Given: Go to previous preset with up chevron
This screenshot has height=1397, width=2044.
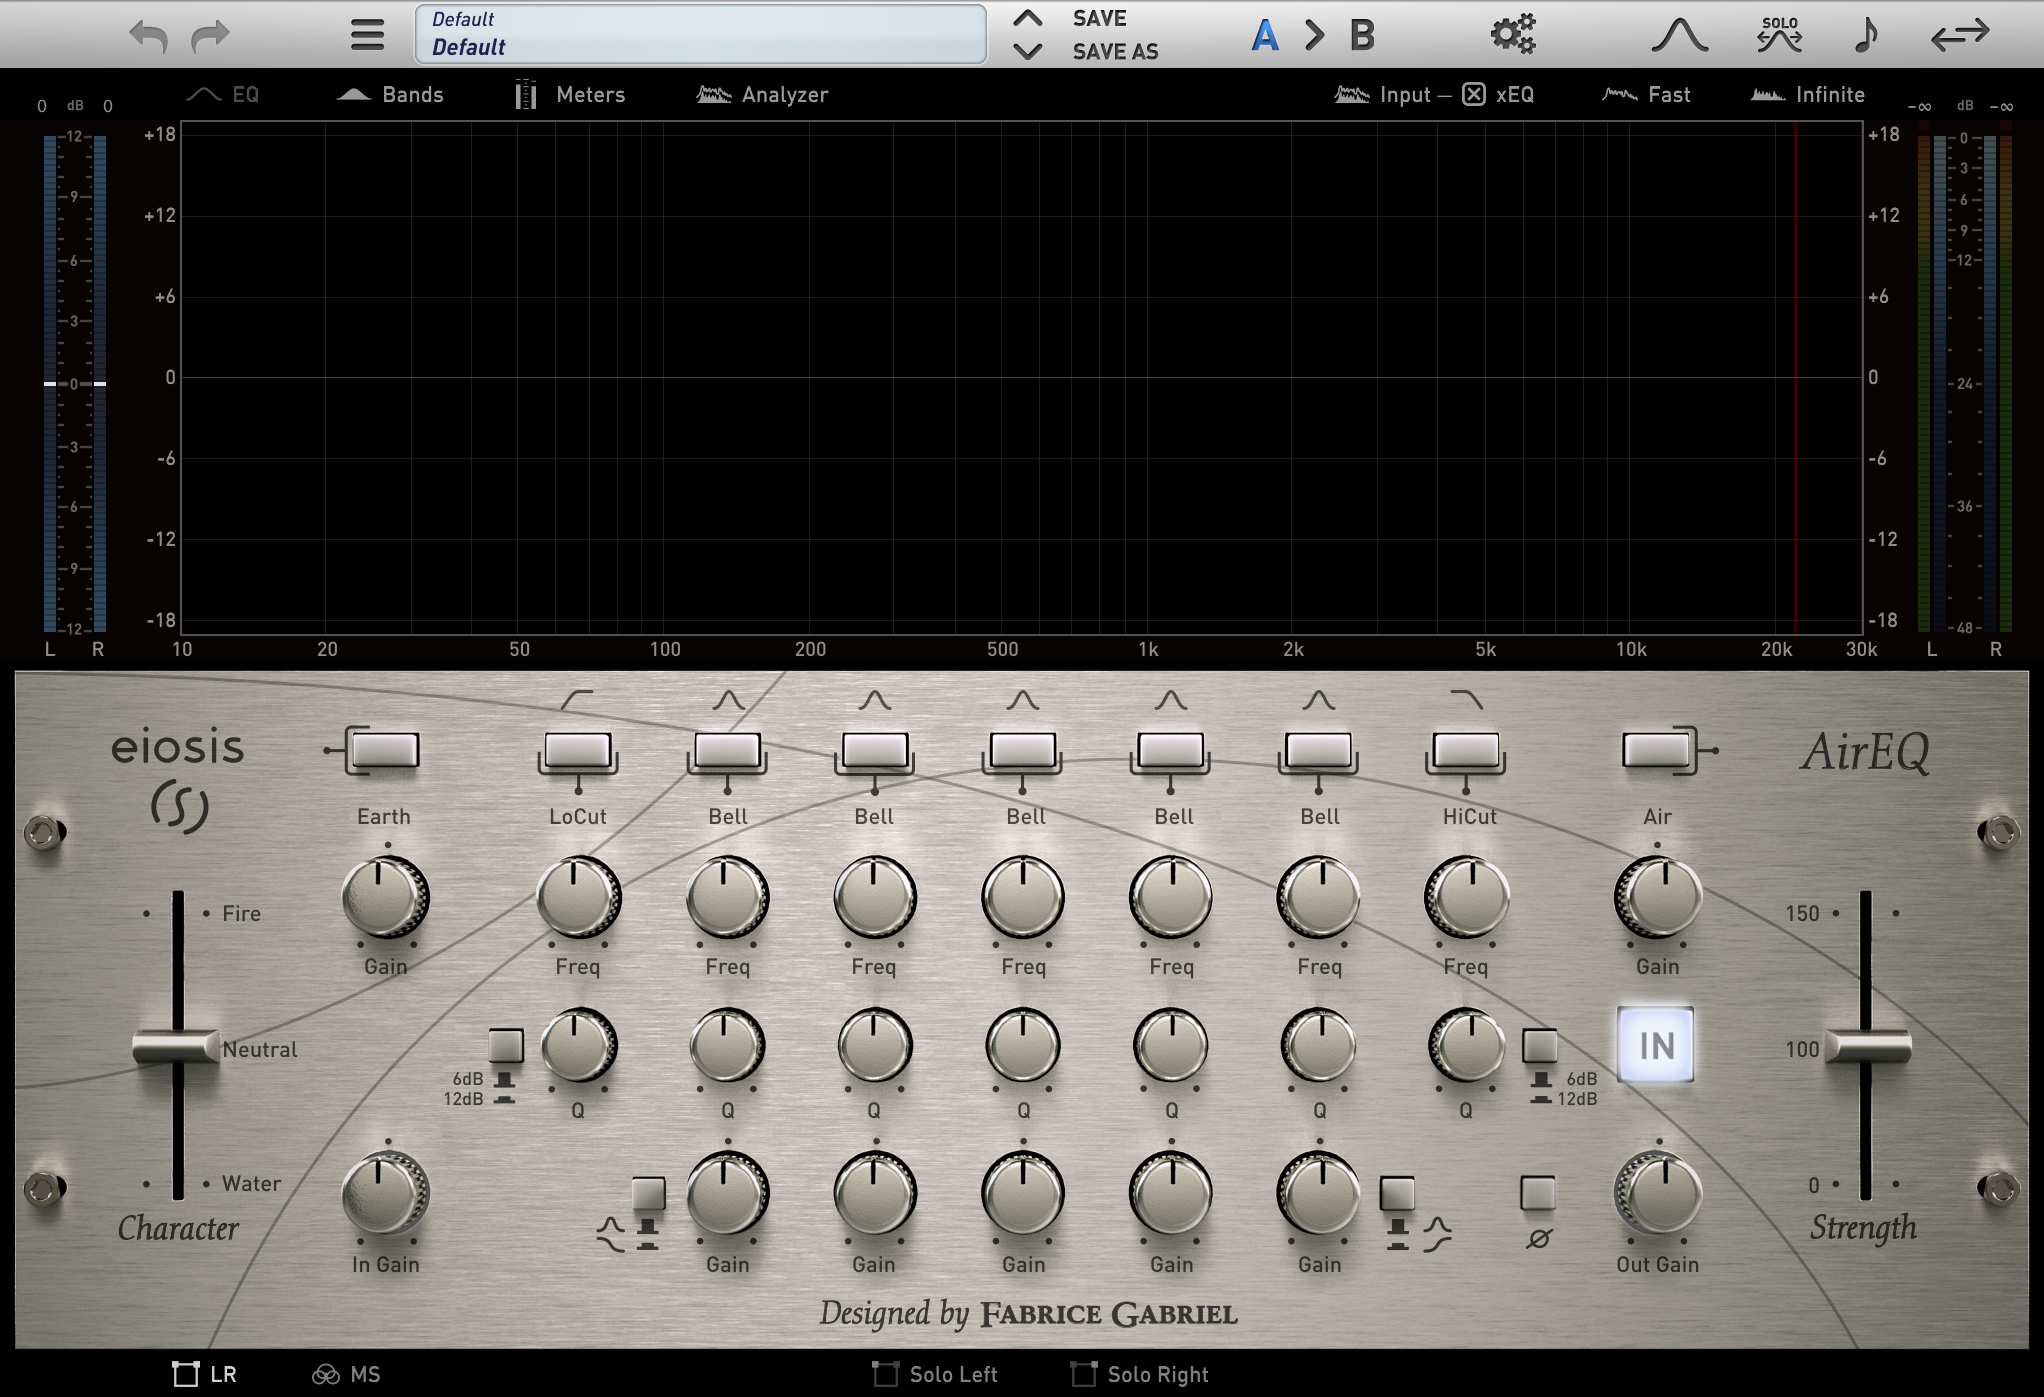Looking at the screenshot, I should coord(1028,18).
